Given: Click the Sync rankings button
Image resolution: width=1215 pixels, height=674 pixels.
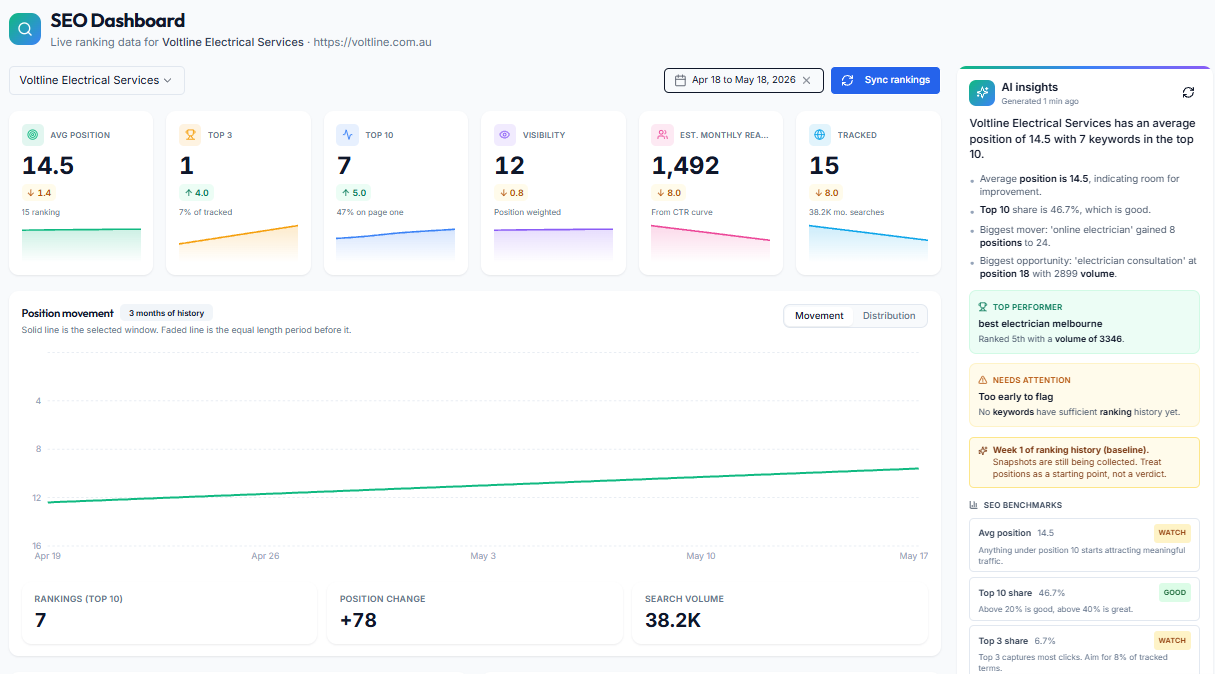Looking at the screenshot, I should pos(885,80).
